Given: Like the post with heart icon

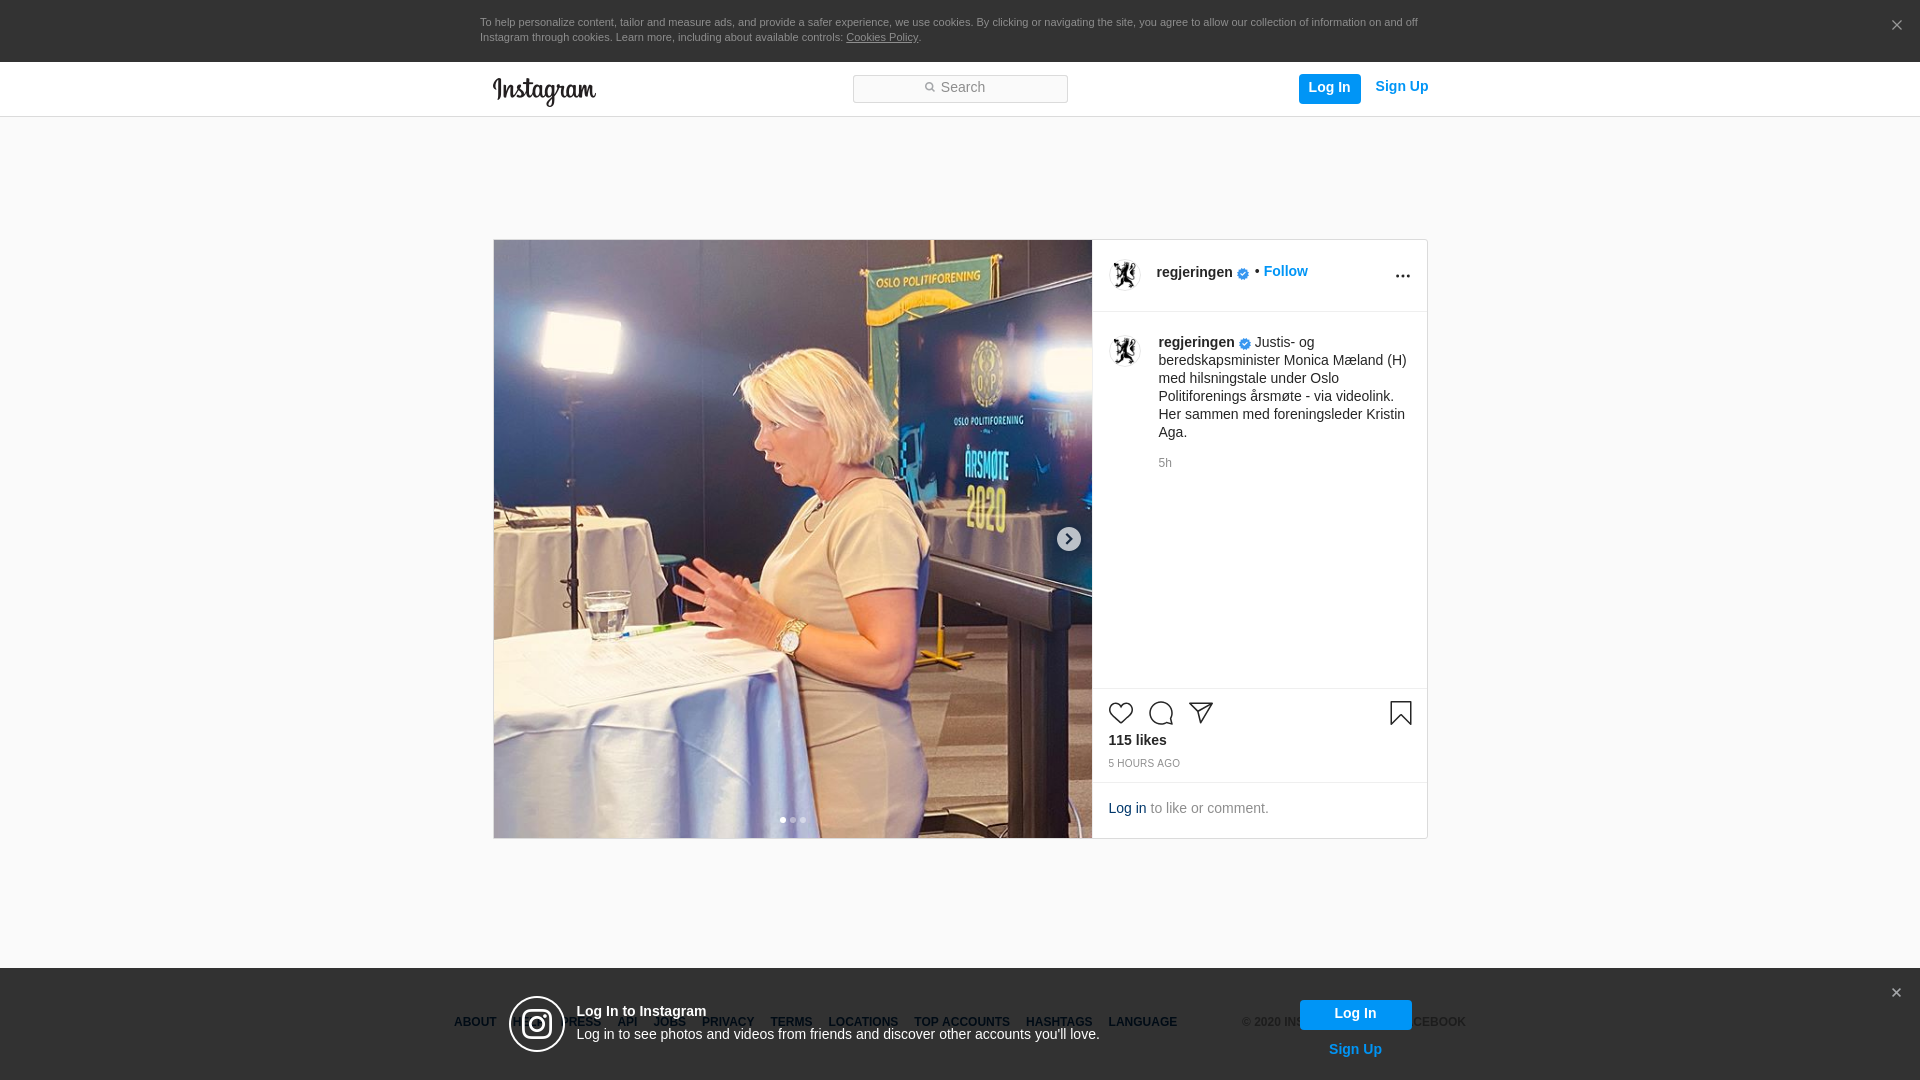Looking at the screenshot, I should (1120, 713).
